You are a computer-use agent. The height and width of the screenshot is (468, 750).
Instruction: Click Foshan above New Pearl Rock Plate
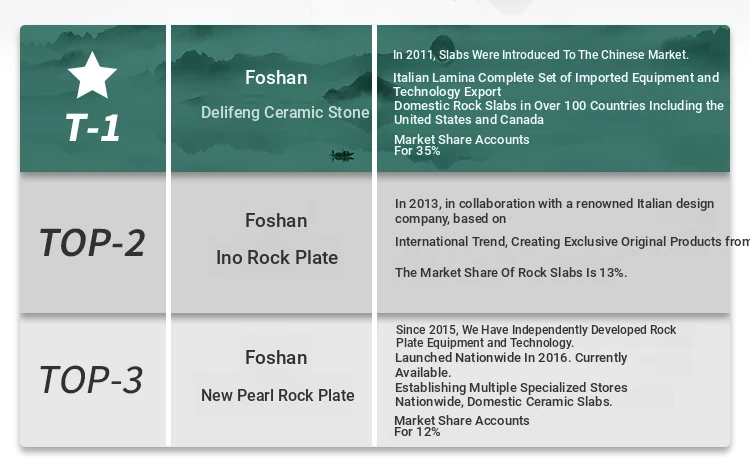click(276, 357)
